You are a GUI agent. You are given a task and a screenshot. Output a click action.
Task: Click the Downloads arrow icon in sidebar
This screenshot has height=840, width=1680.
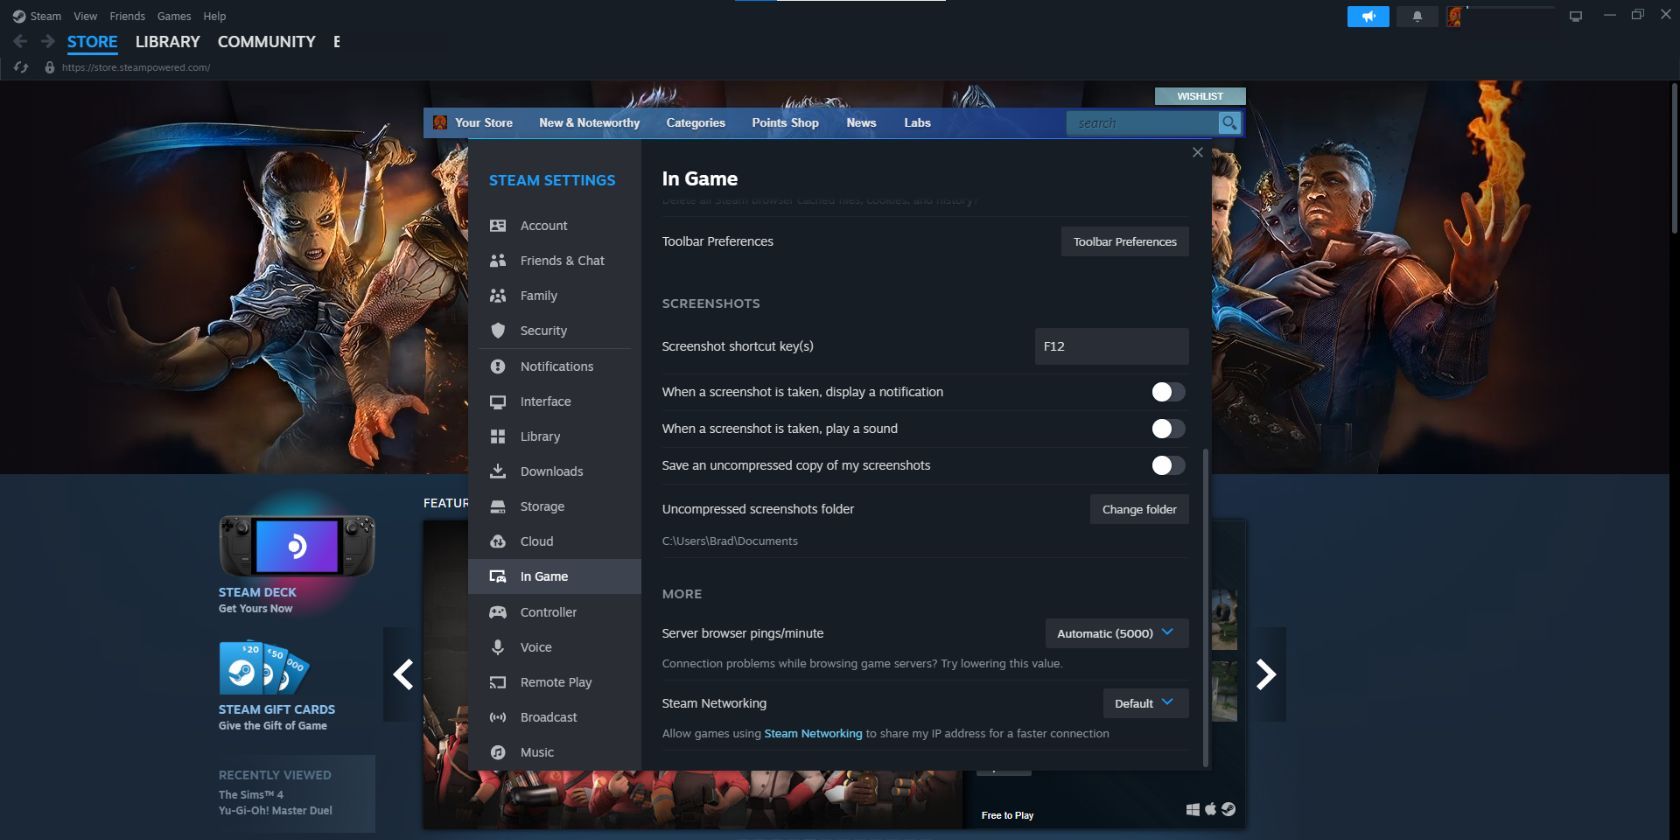497,471
